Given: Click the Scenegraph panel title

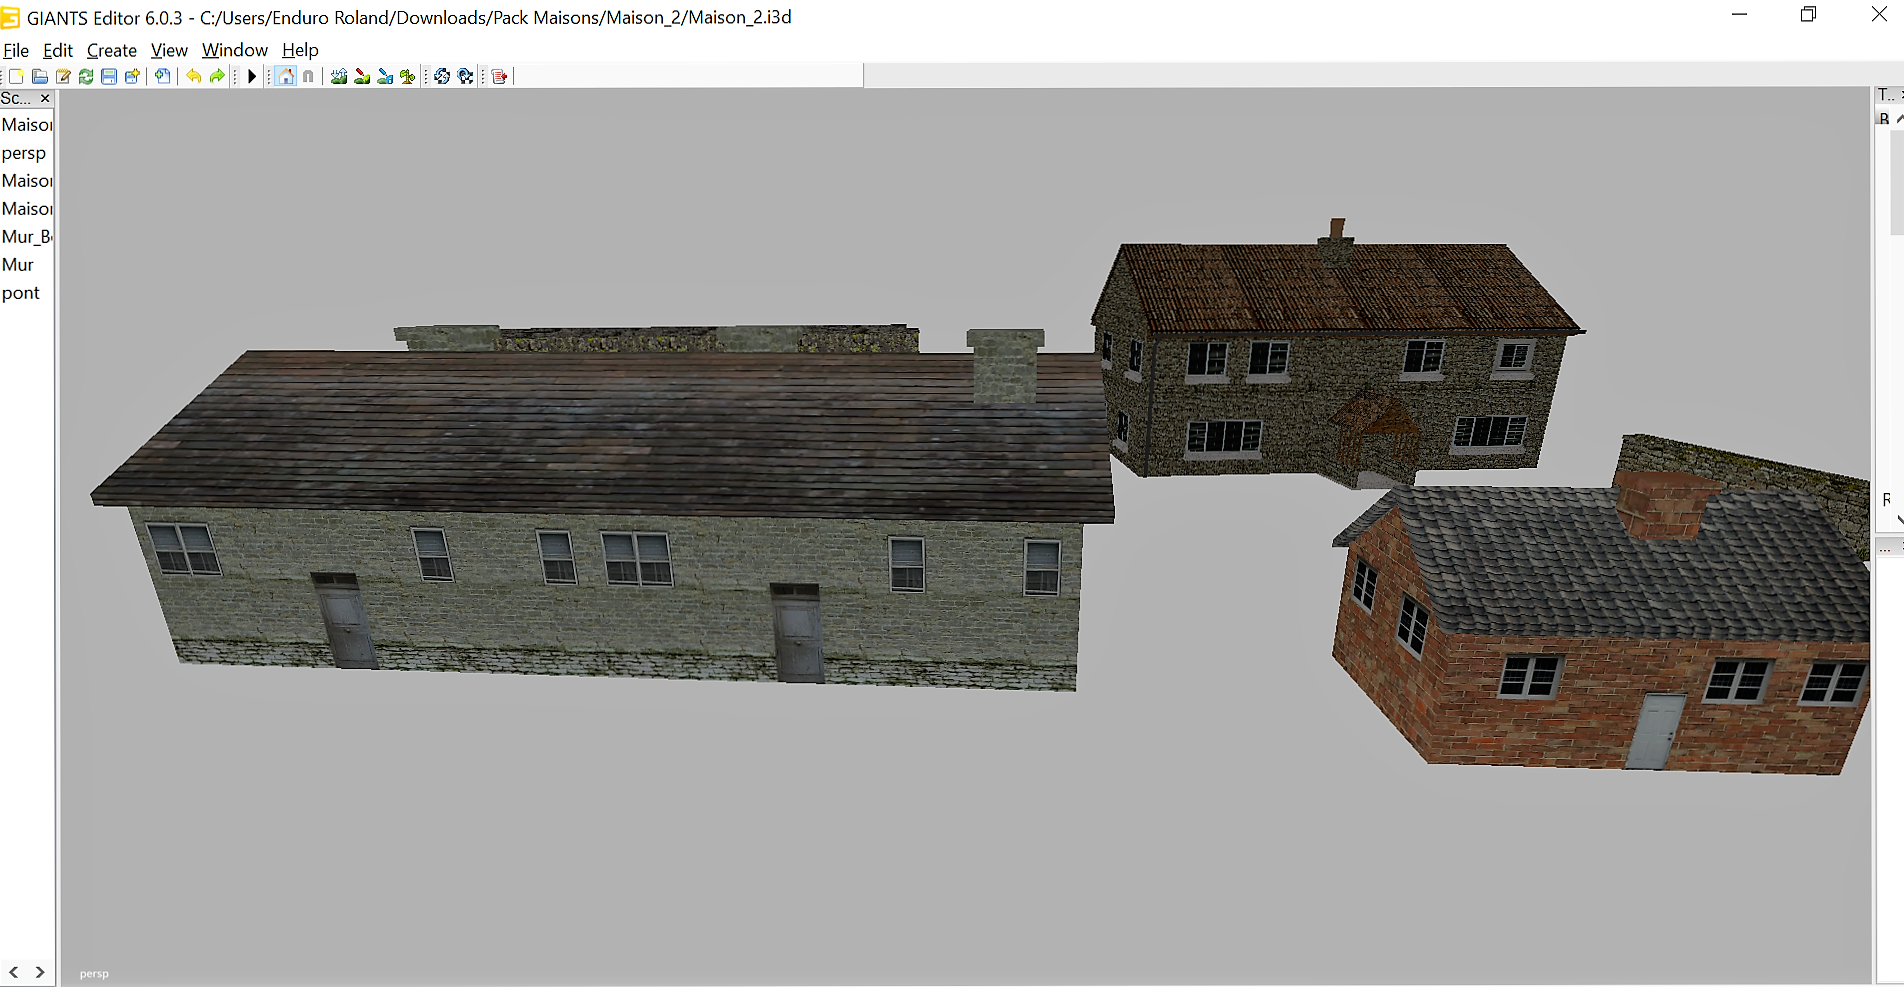Looking at the screenshot, I should point(16,98).
